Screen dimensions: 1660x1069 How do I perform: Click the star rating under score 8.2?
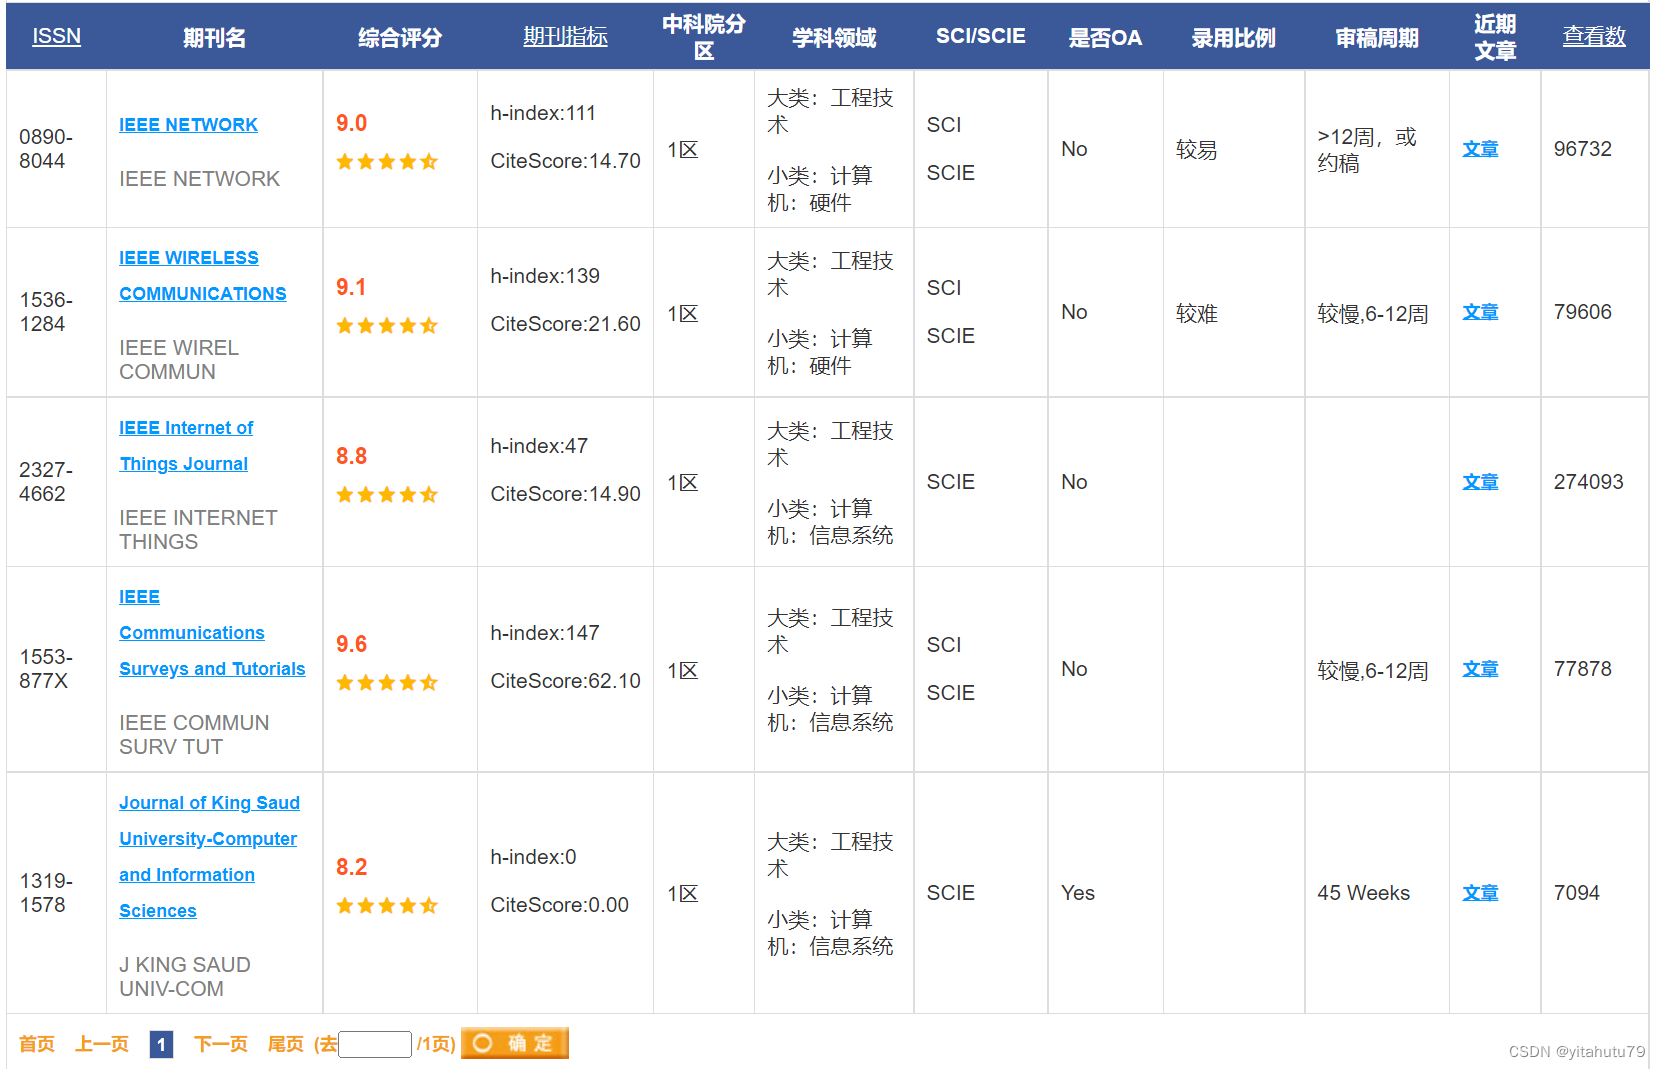click(387, 906)
